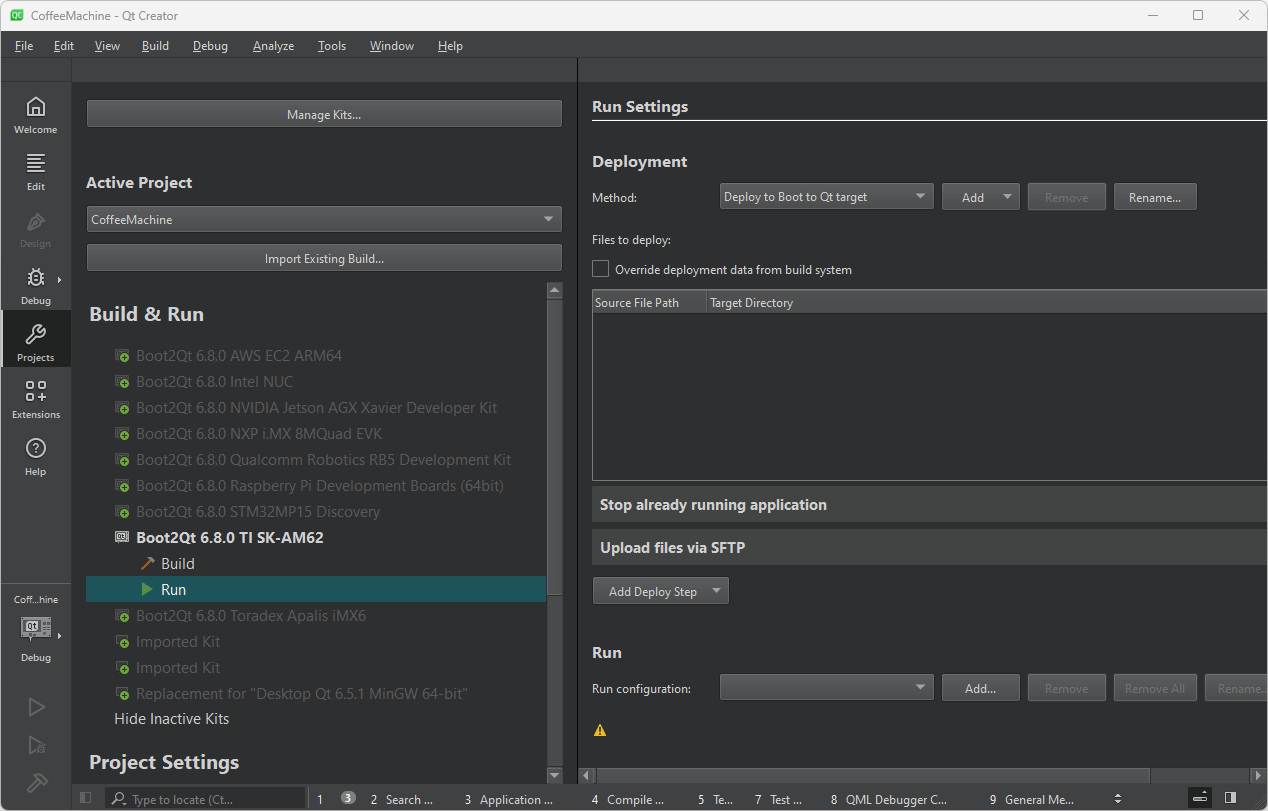Open the Analyze menu
This screenshot has height=811, width=1268.
[273, 46]
